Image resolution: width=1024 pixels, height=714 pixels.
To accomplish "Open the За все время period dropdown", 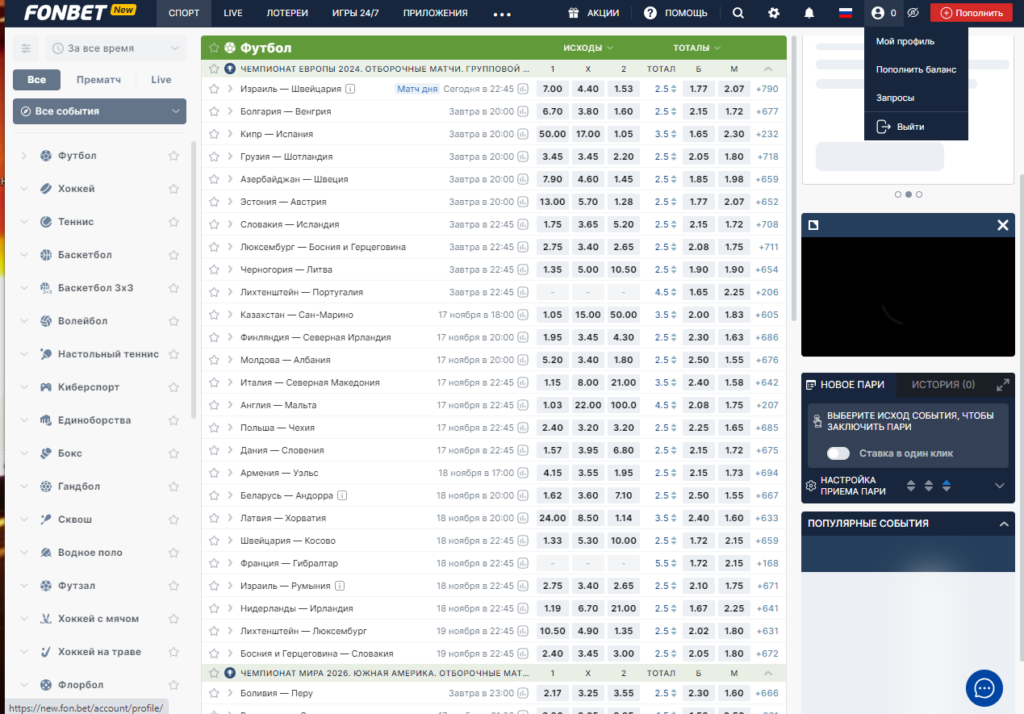I will coord(116,48).
